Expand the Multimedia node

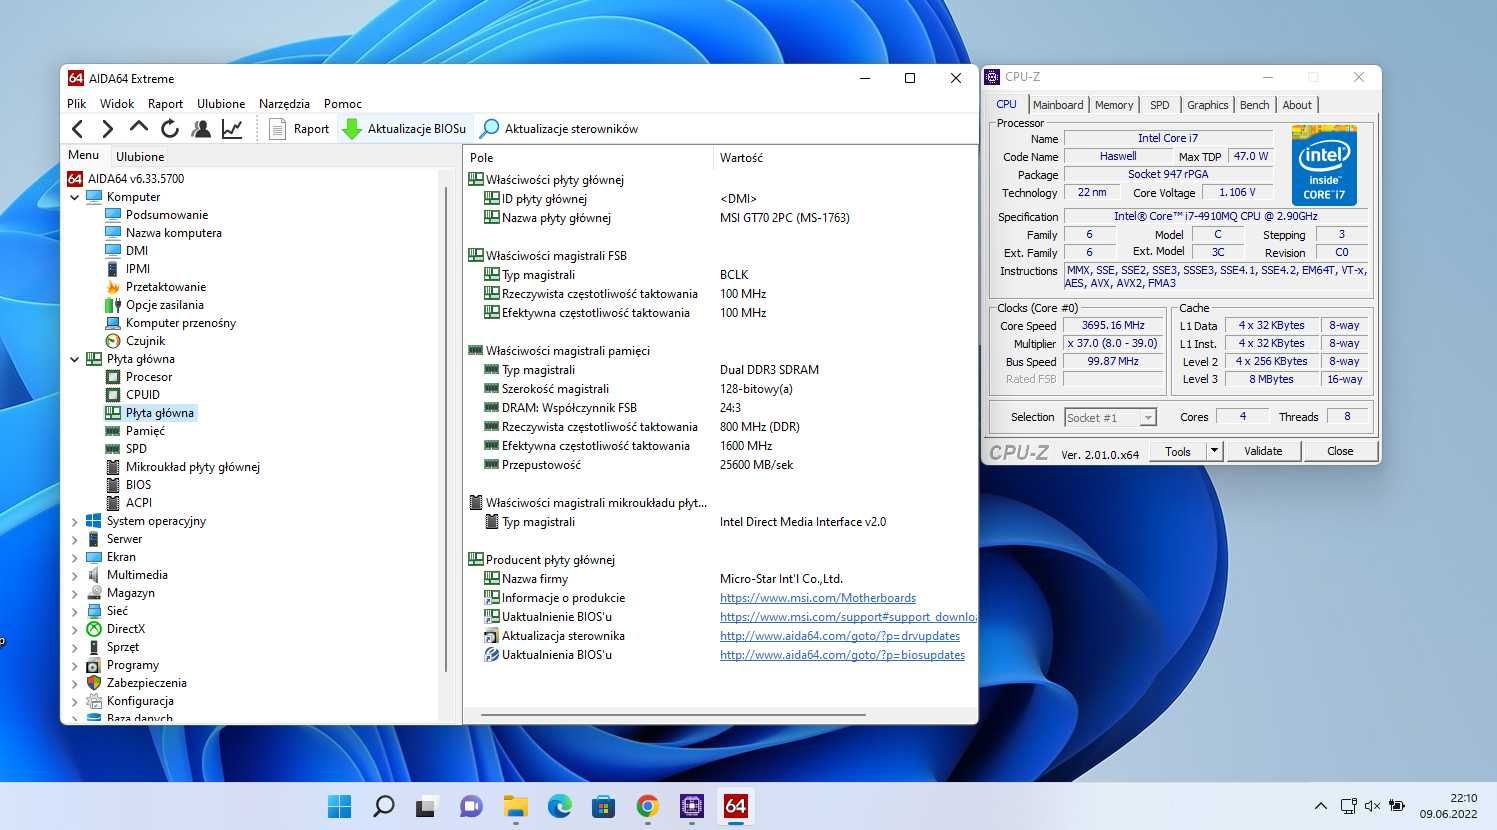74,575
